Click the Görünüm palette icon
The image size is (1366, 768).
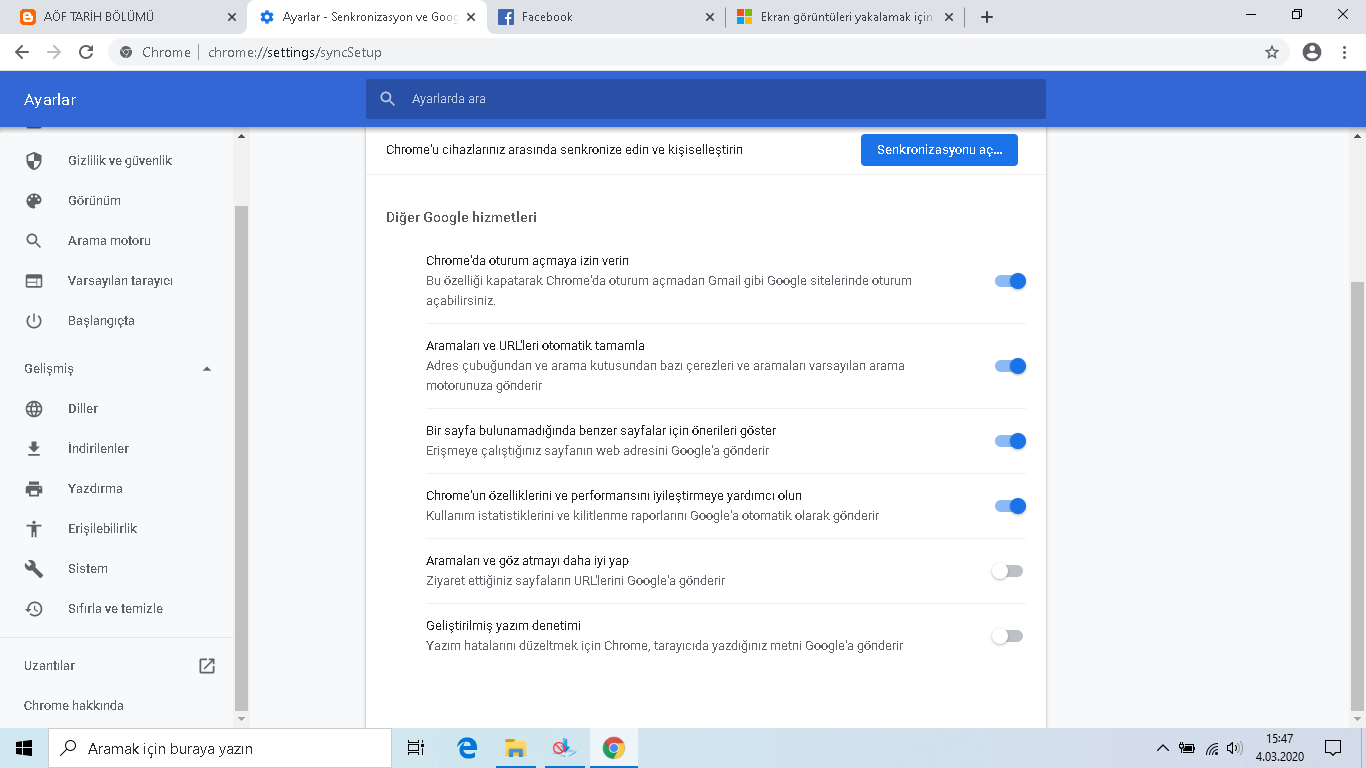point(34,201)
